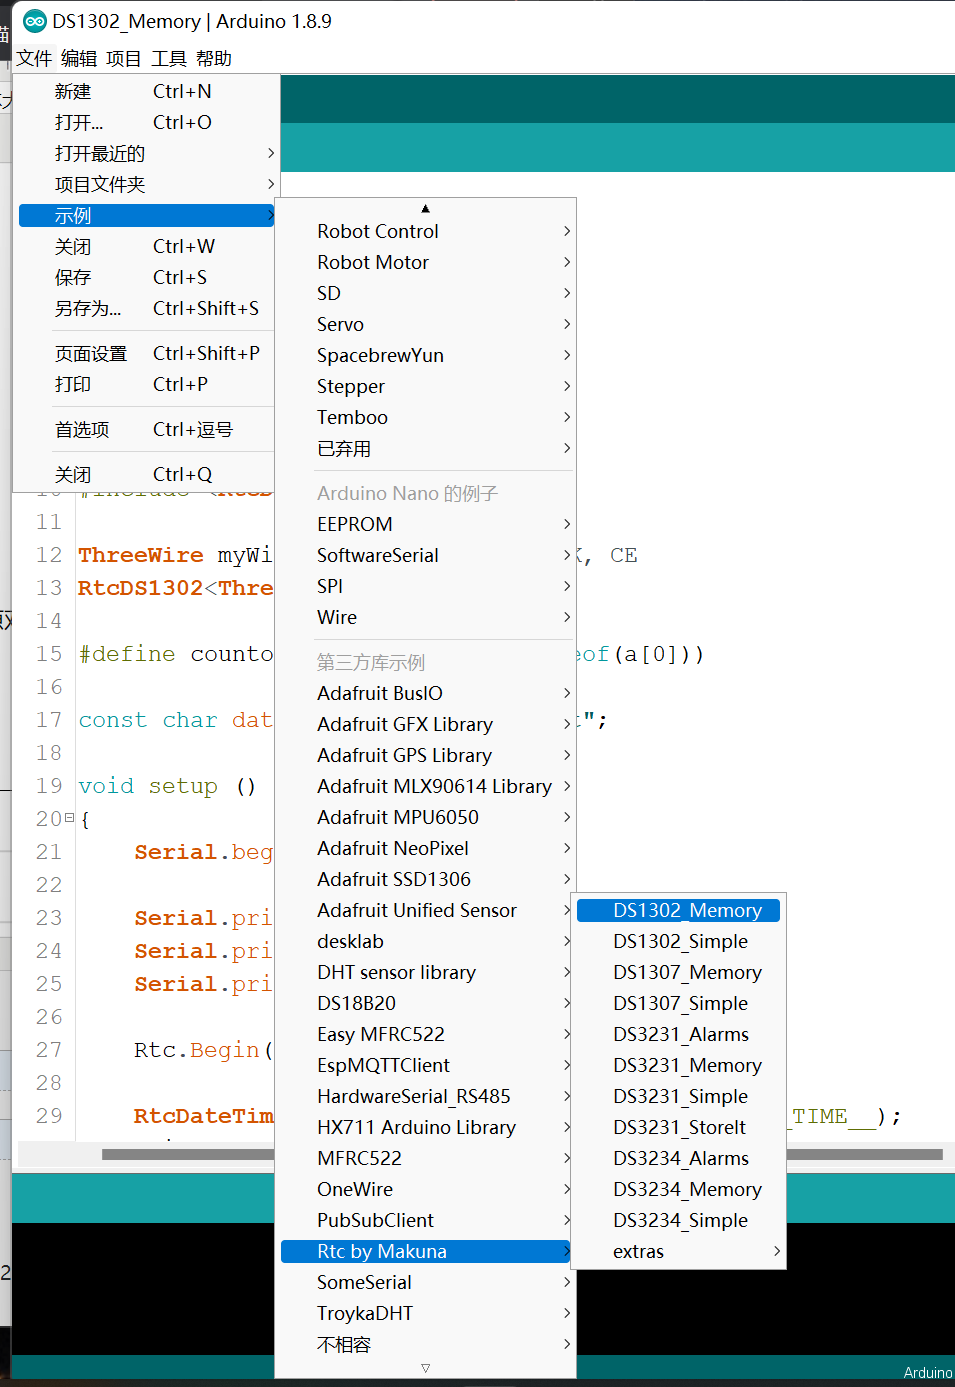Expand HX711 Arduino Library examples
Screen dimensions: 955x1387
point(425,1127)
